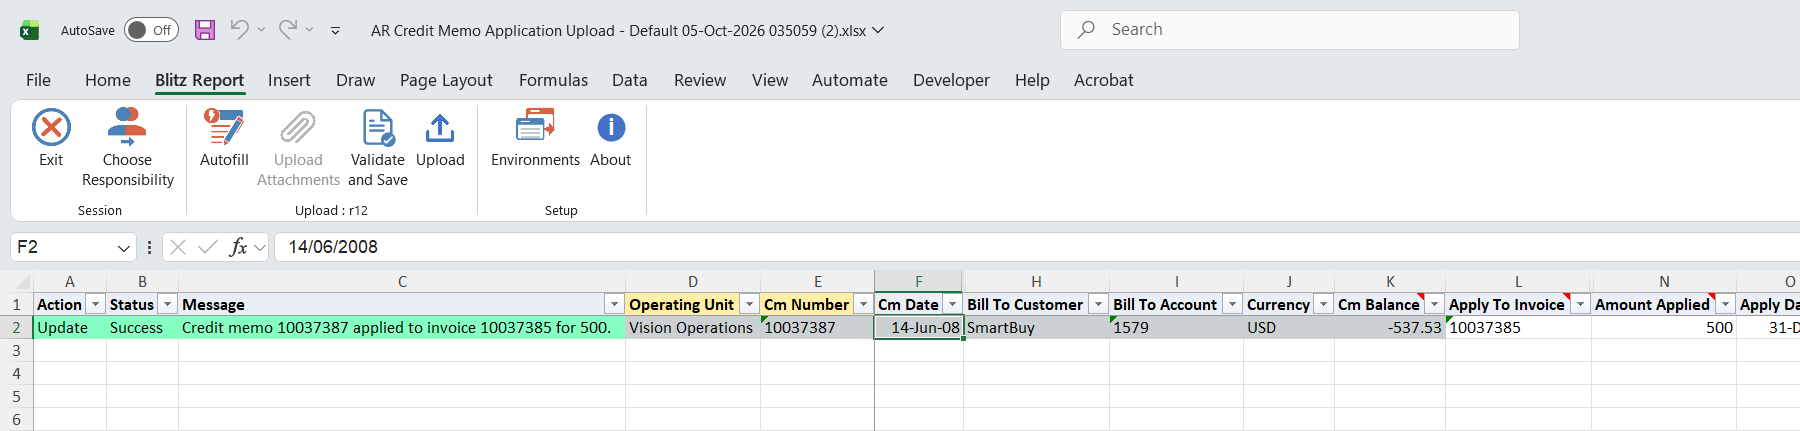Switch to the Developer tab
The width and height of the screenshot is (1800, 431).
click(x=951, y=80)
